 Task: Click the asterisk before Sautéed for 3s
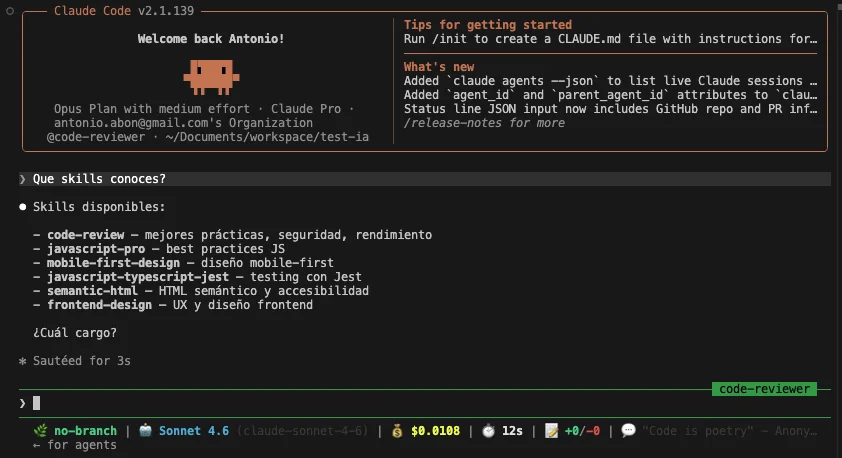tap(23, 361)
